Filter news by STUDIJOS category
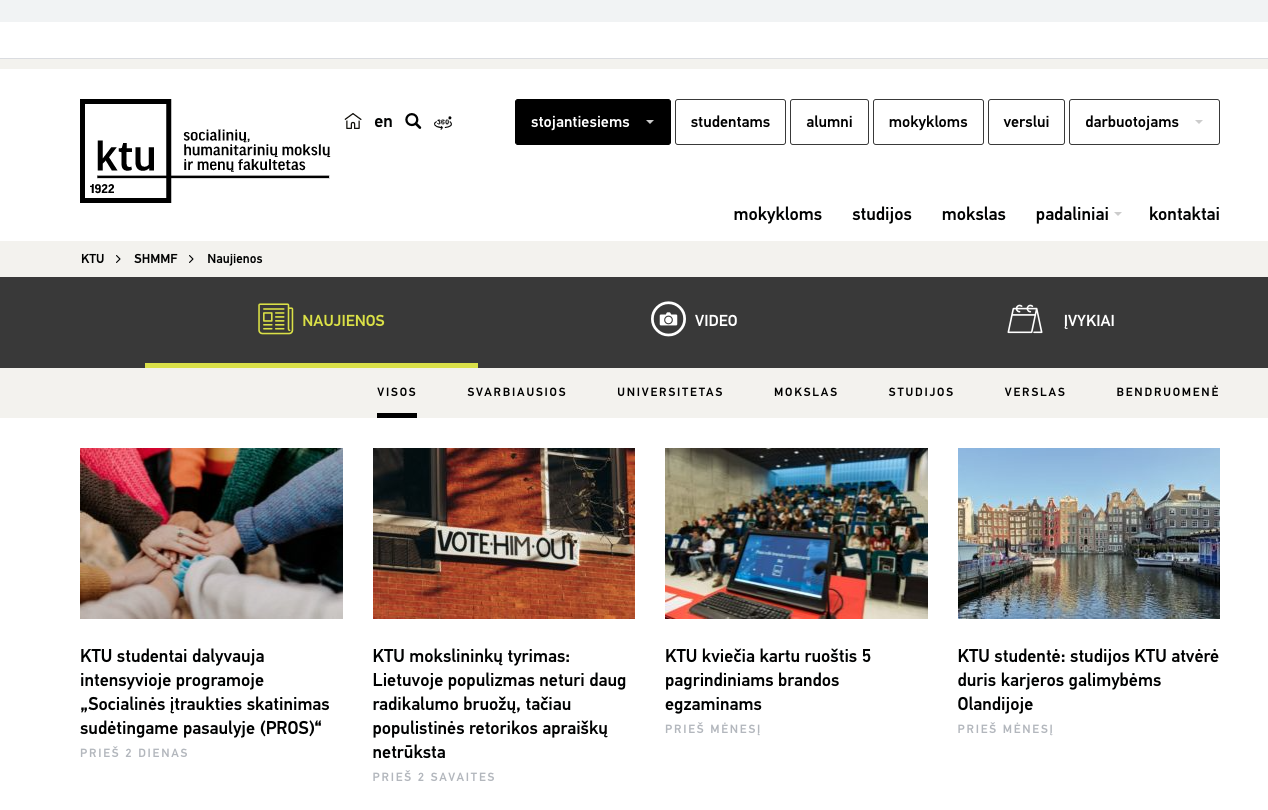1268x810 pixels. coord(921,392)
